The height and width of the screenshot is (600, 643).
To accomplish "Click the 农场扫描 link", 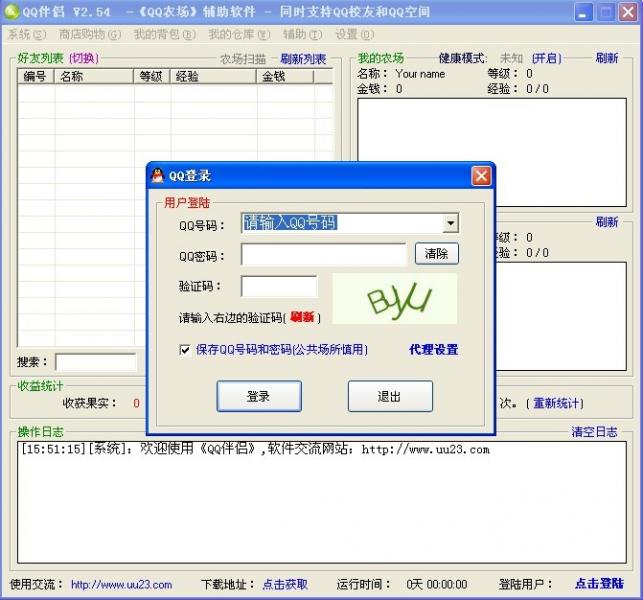I will (x=243, y=59).
